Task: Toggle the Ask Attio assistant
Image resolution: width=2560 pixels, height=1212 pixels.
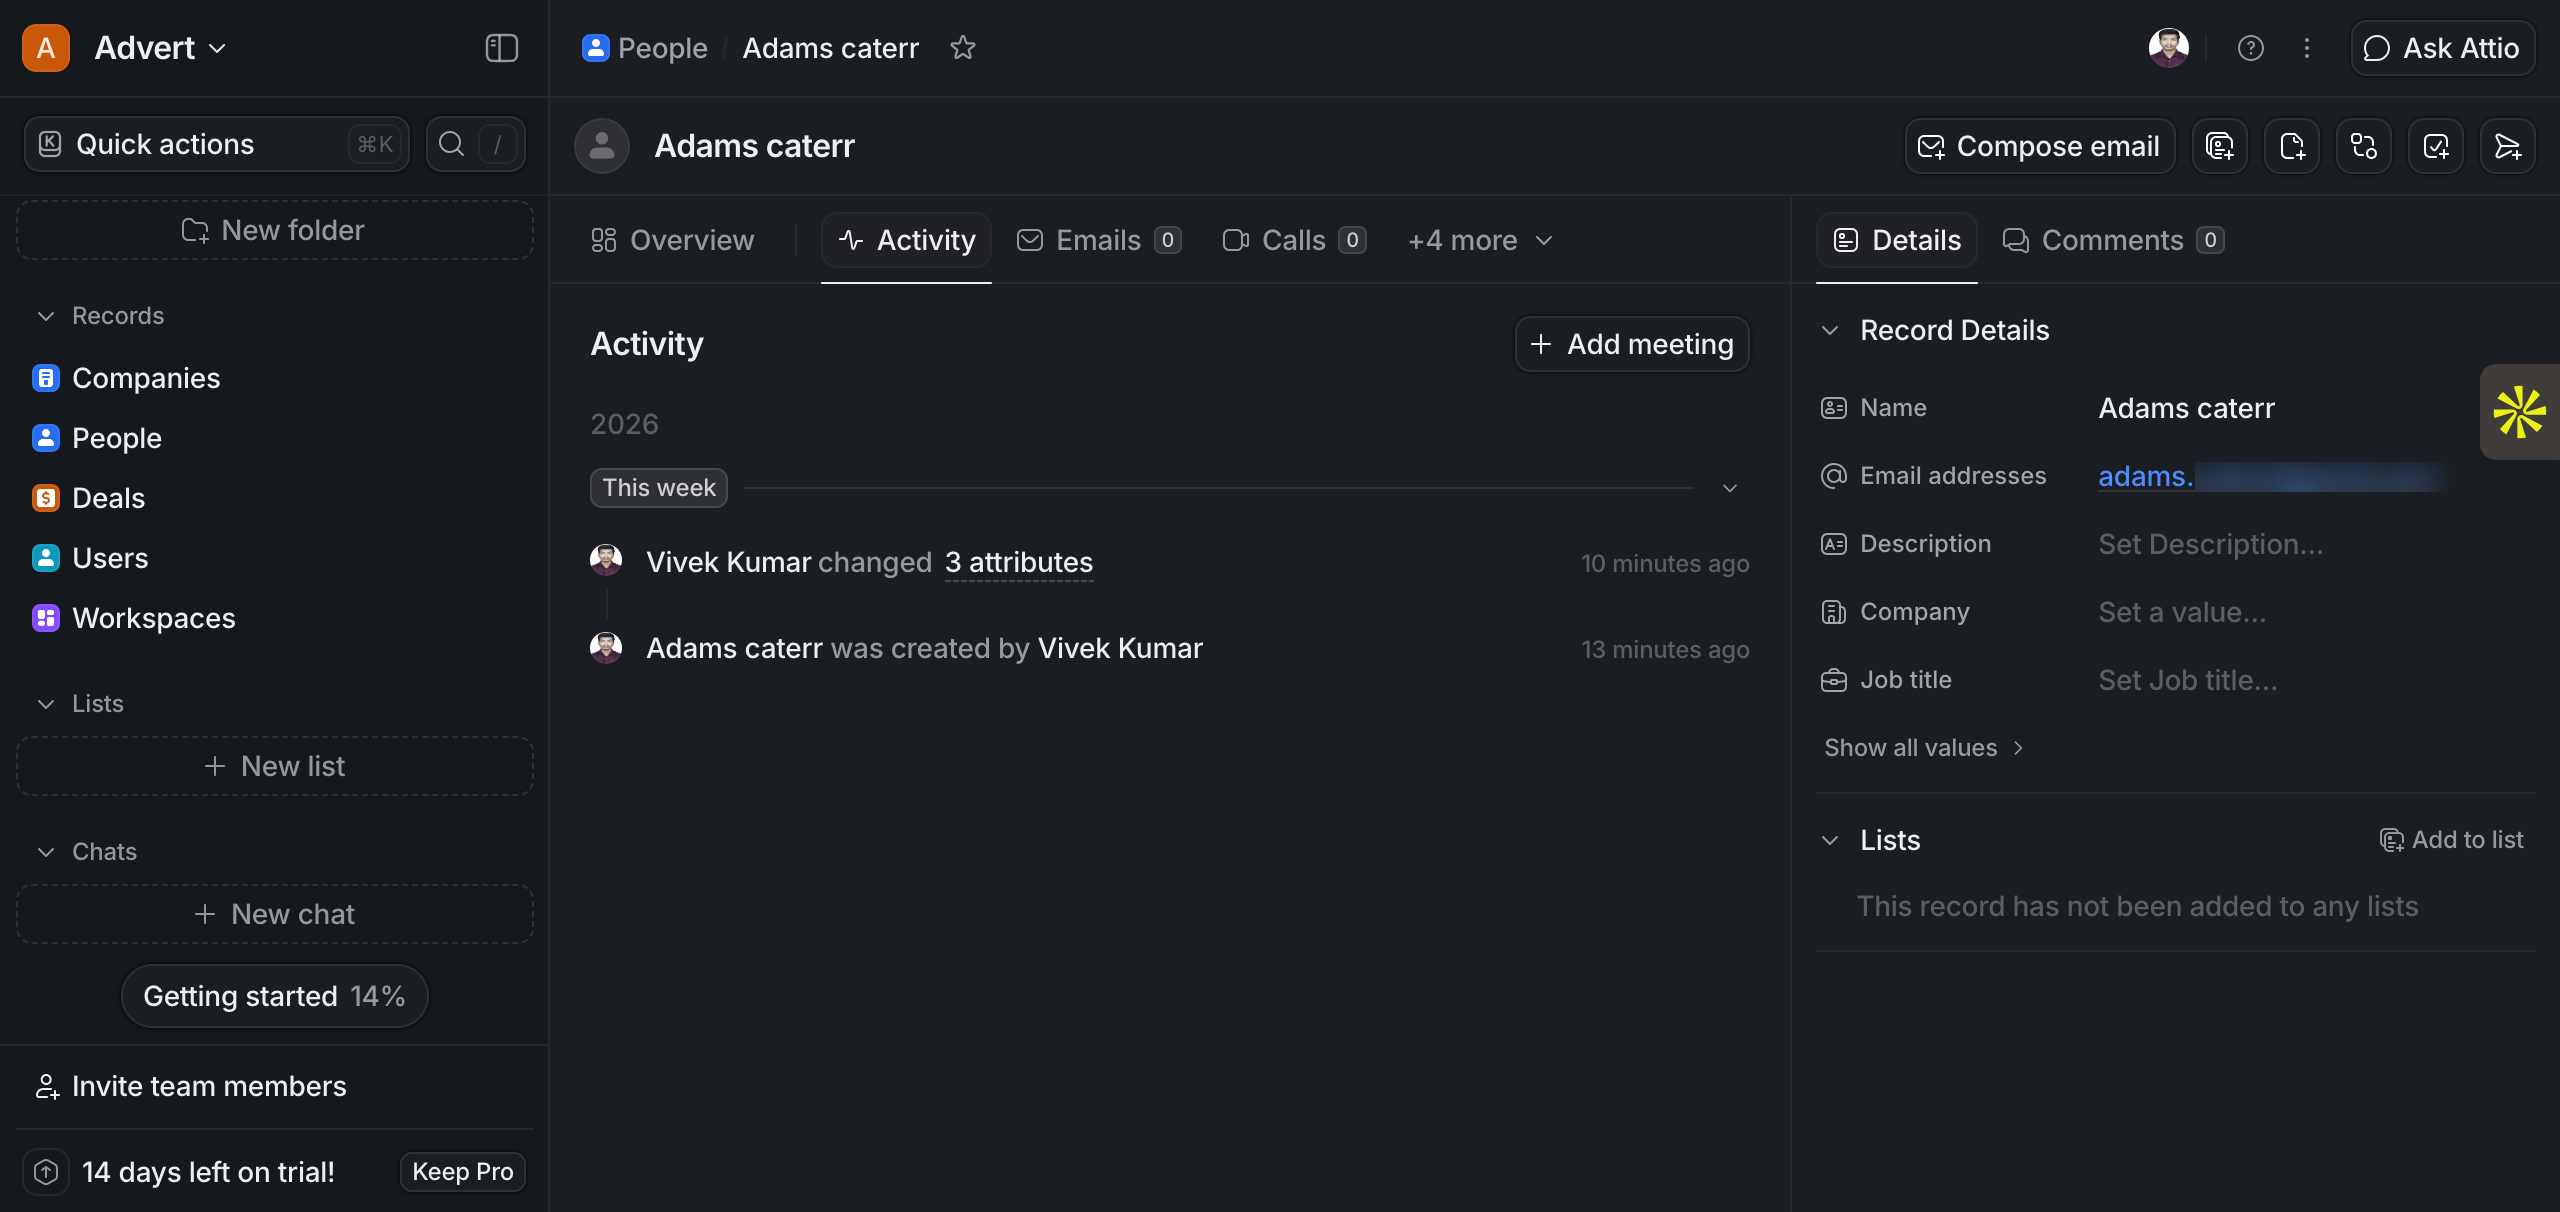Action: (x=2441, y=47)
